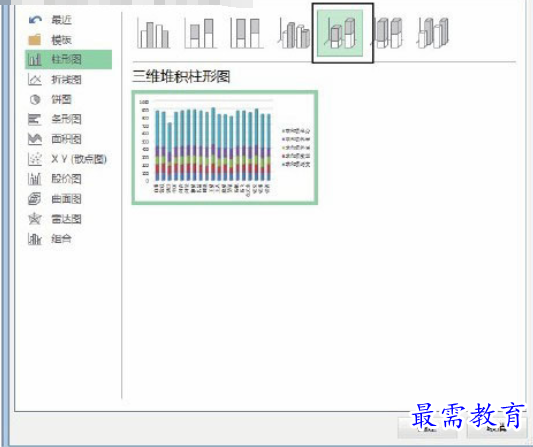Select the 3-D column subtype icon
533x447 pixels.
433,33
